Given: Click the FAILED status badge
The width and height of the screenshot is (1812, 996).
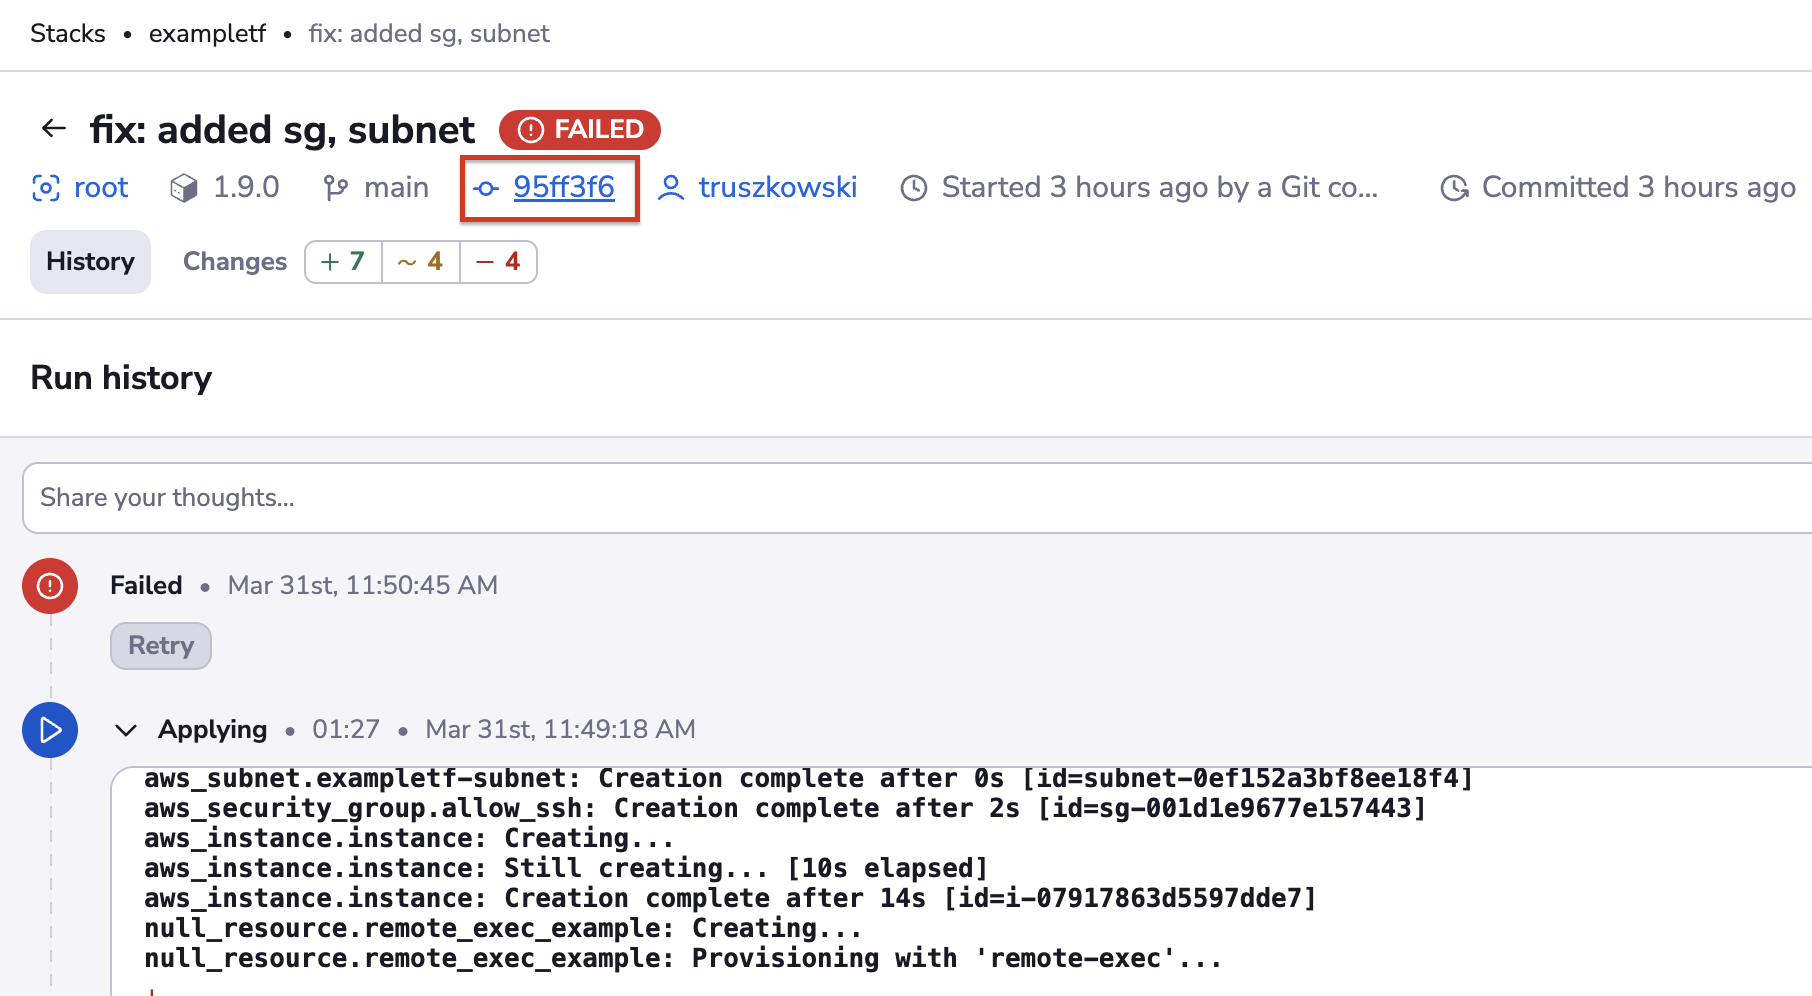Looking at the screenshot, I should (x=579, y=129).
